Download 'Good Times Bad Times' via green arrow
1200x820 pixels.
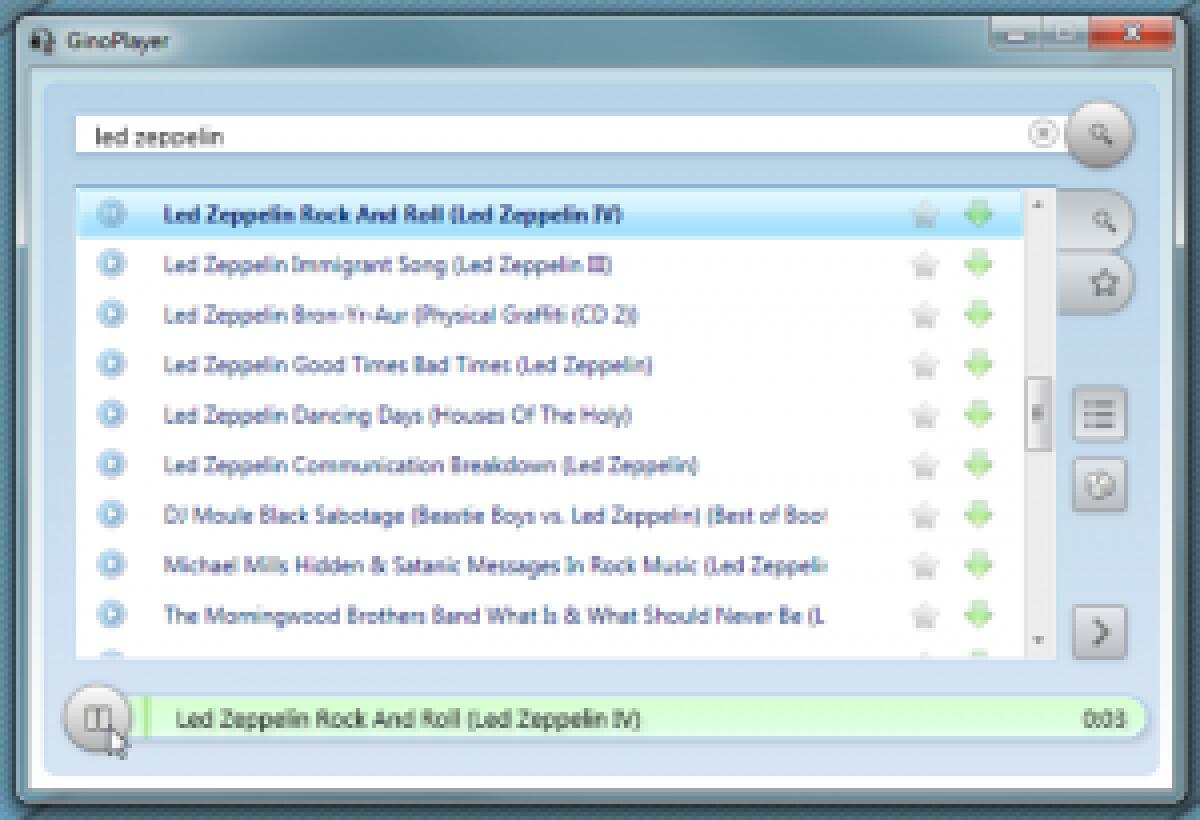pyautogui.click(x=978, y=364)
